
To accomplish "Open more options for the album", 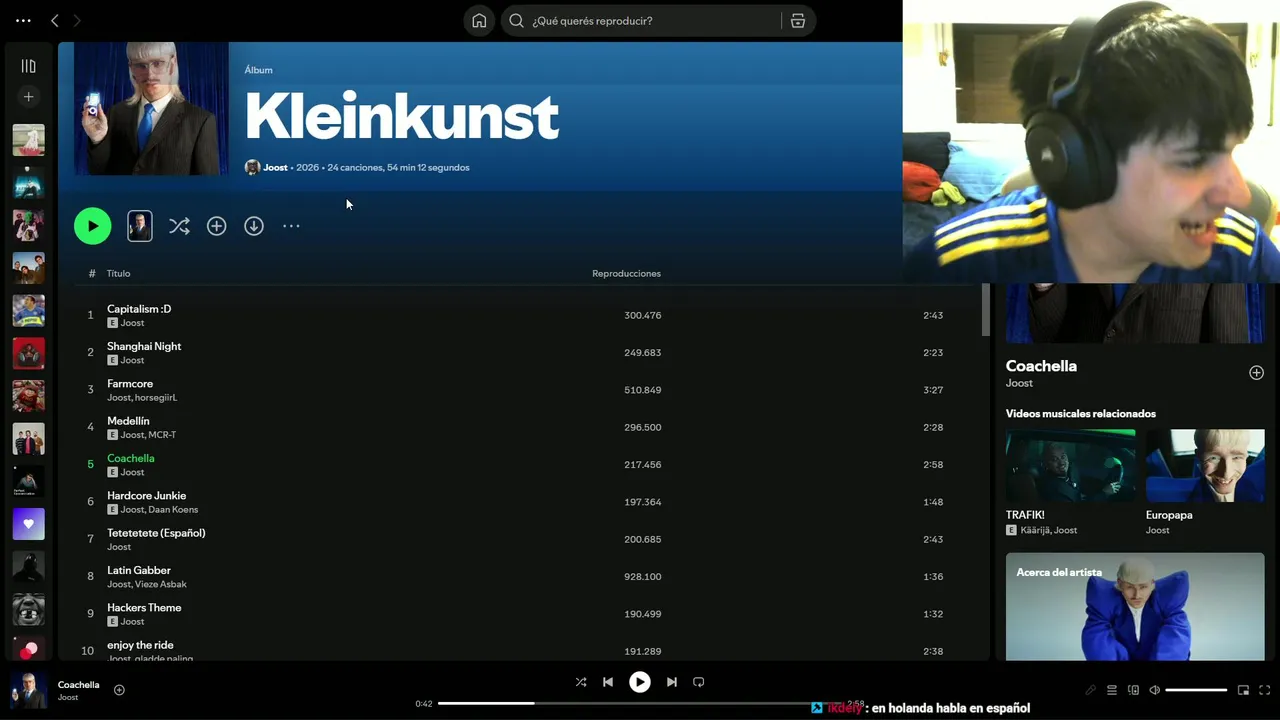I will point(291,226).
